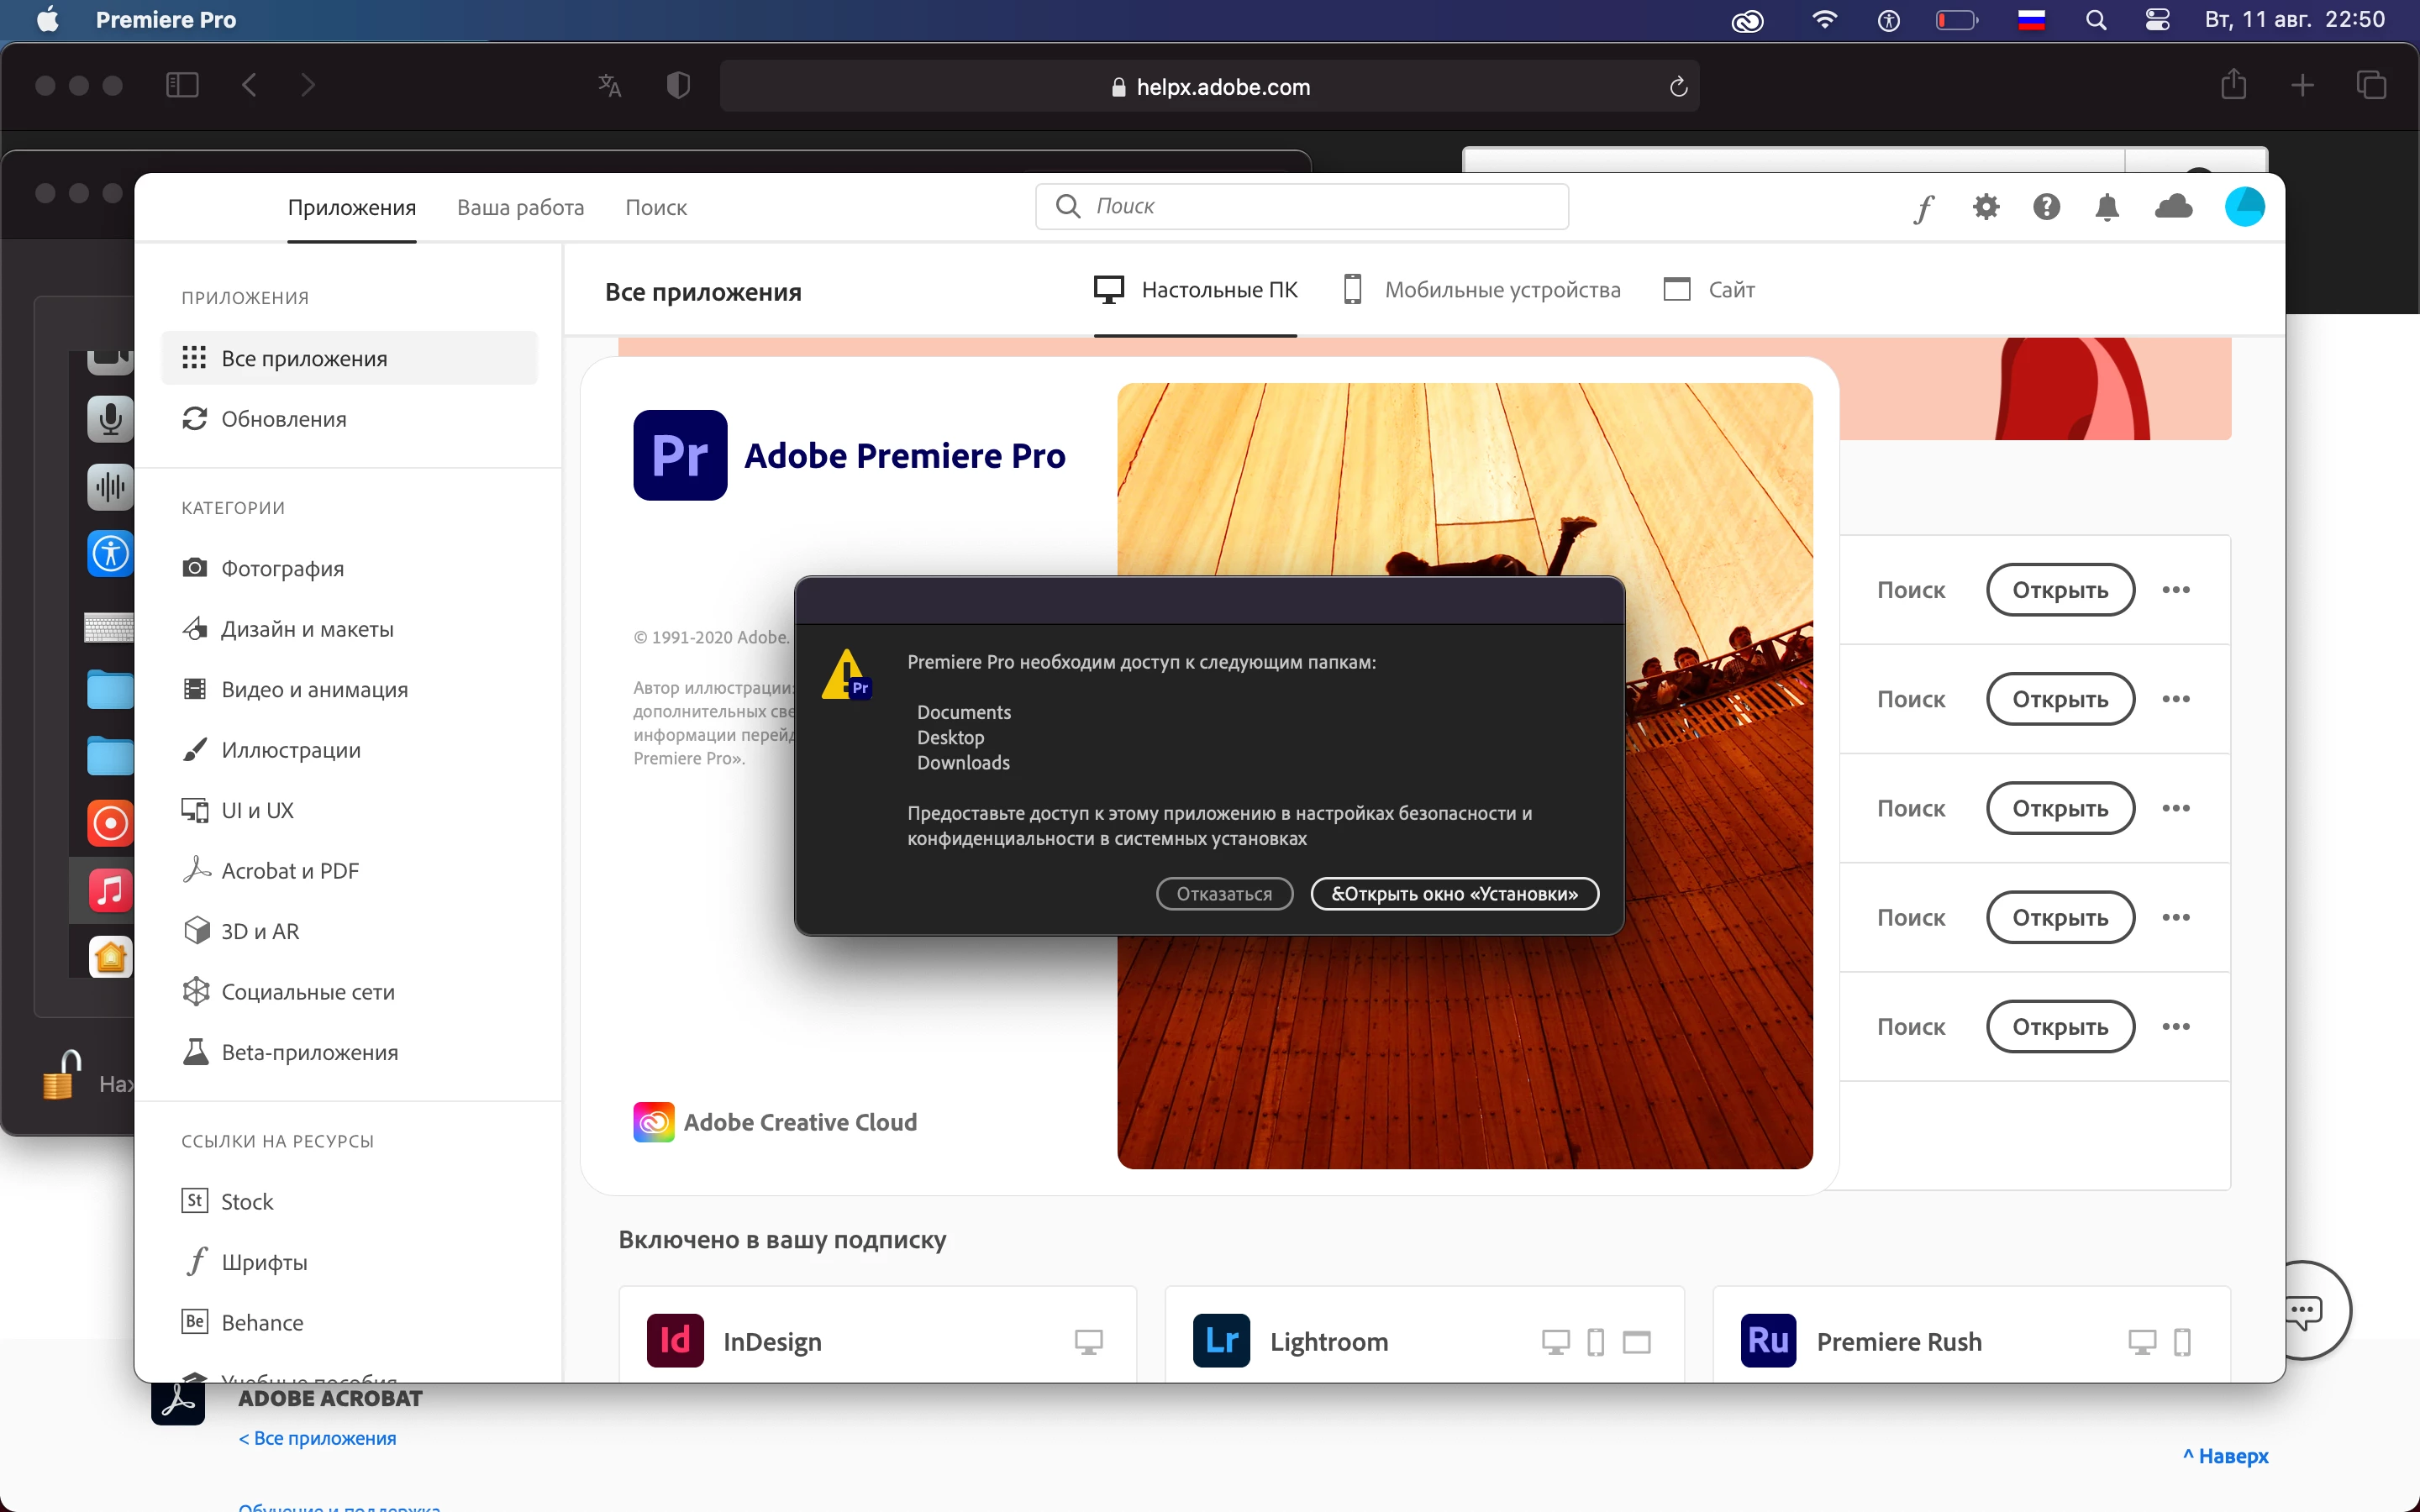Open more options for first listed app

(2175, 590)
